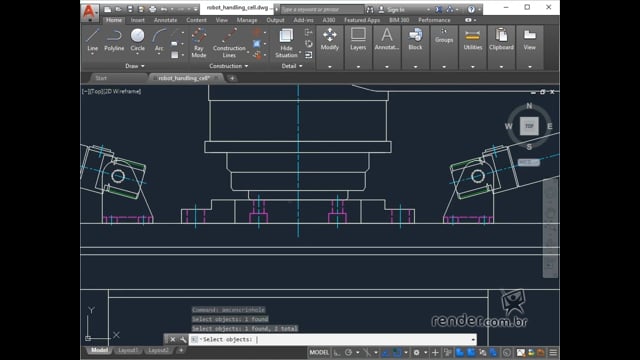Select the Line drawing tool
Screen dimensions: 640x360
93,40
